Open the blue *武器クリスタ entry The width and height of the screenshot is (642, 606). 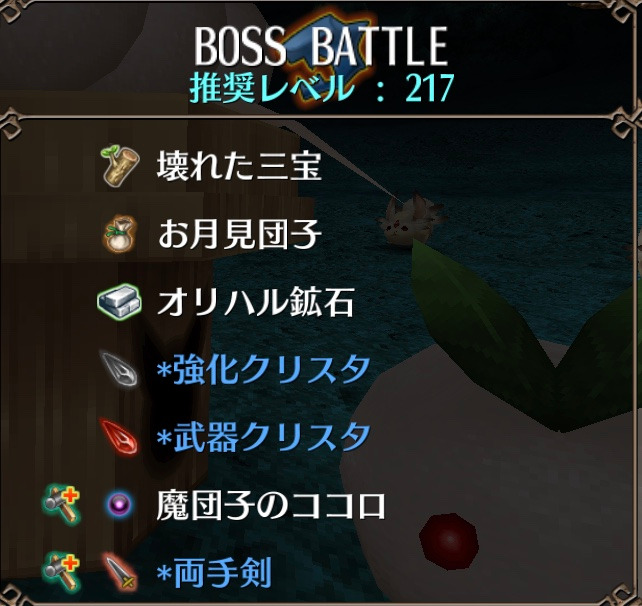pyautogui.click(x=263, y=437)
